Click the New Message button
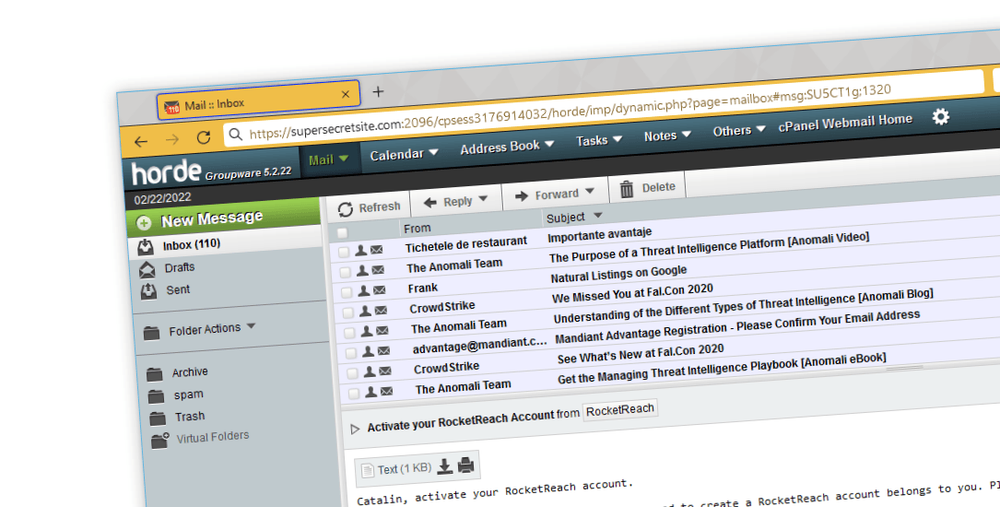 point(211,220)
